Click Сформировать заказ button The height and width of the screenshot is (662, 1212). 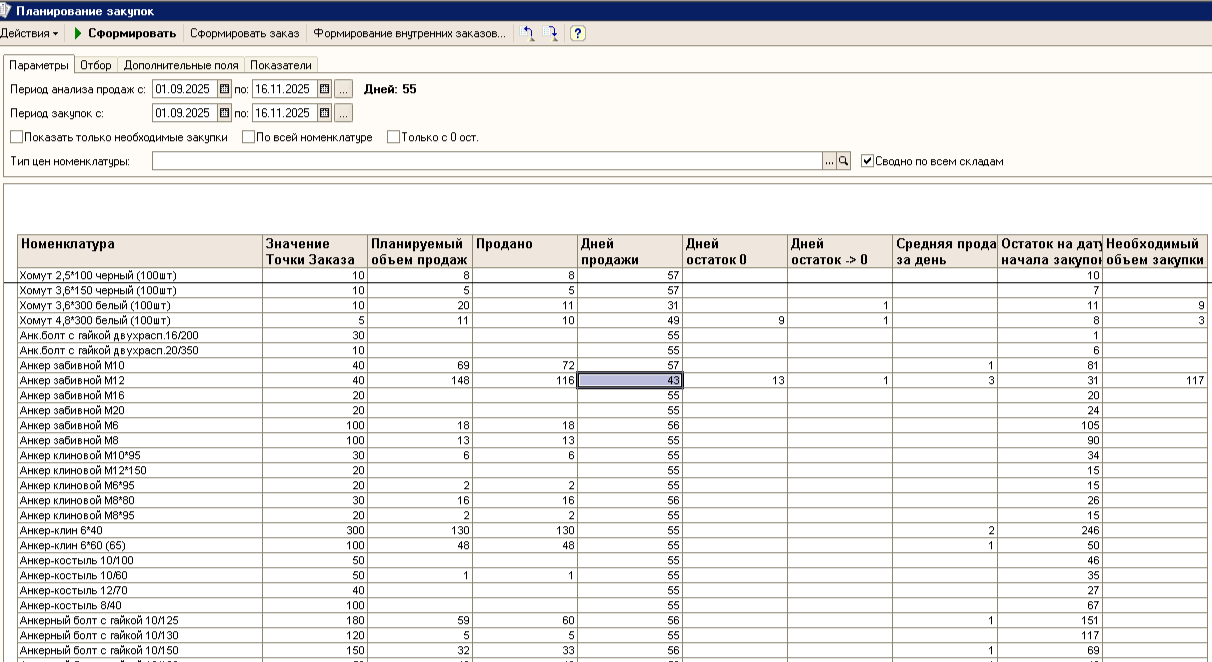(245, 33)
